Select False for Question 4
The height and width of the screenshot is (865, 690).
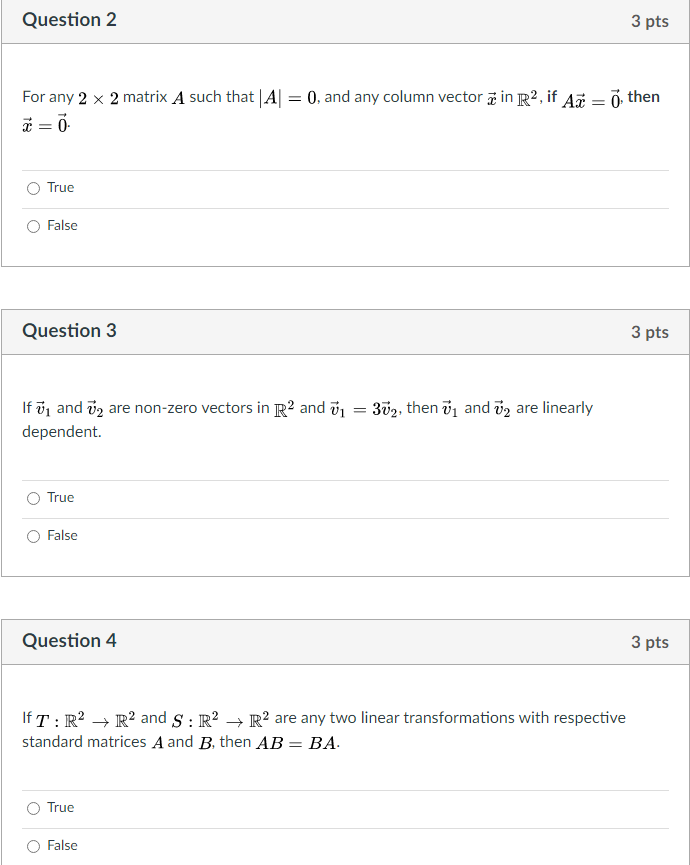[33, 845]
